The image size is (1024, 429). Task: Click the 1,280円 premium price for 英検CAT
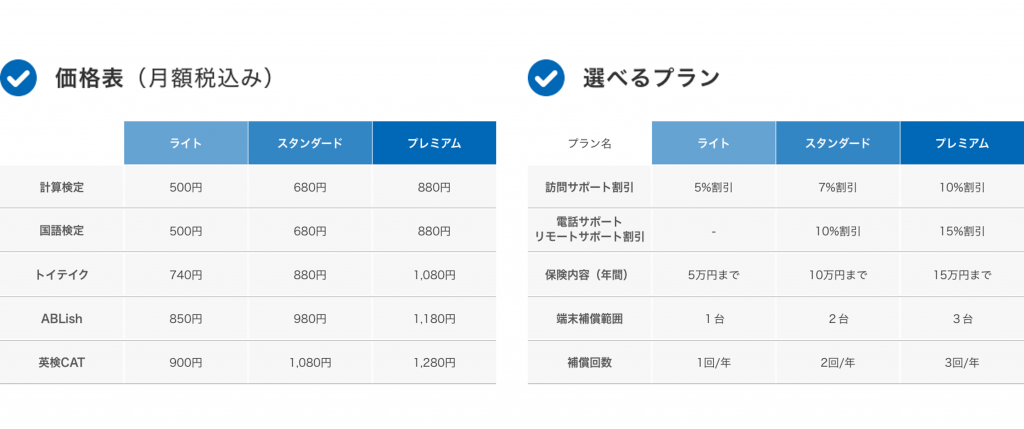coord(434,362)
